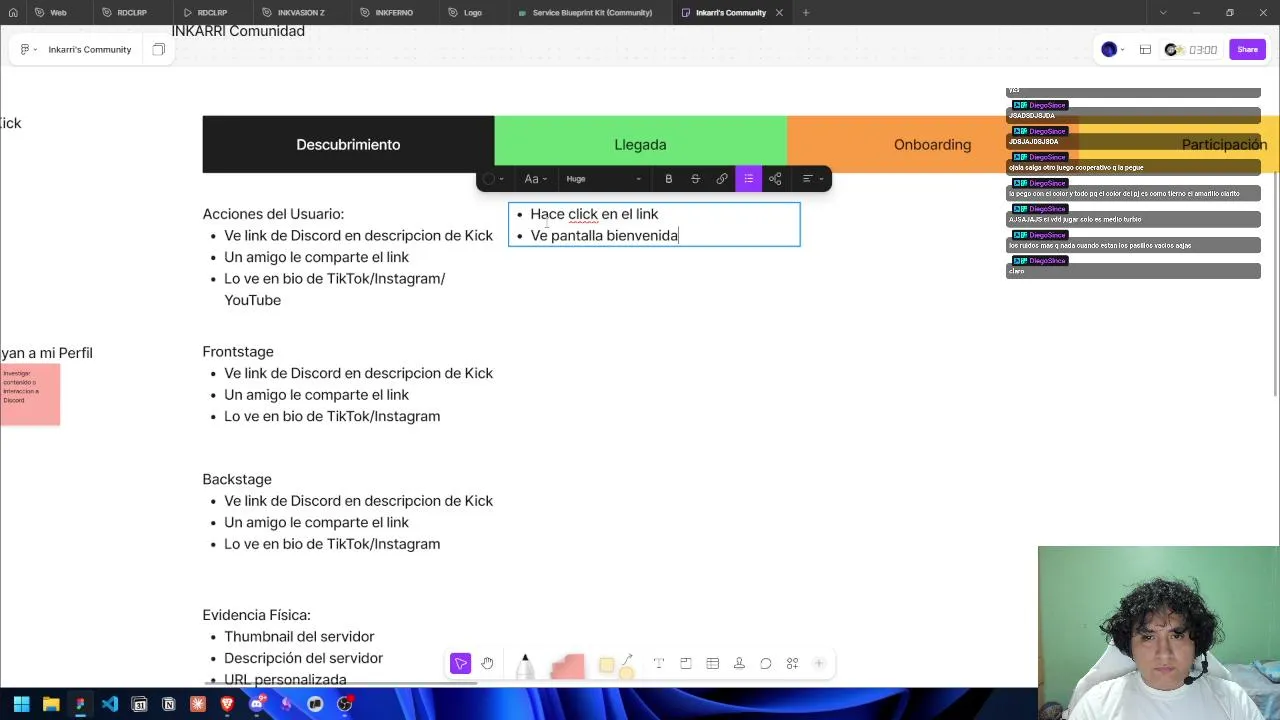1280x720 pixels.
Task: Open widgets and more tools
Action: (792, 664)
